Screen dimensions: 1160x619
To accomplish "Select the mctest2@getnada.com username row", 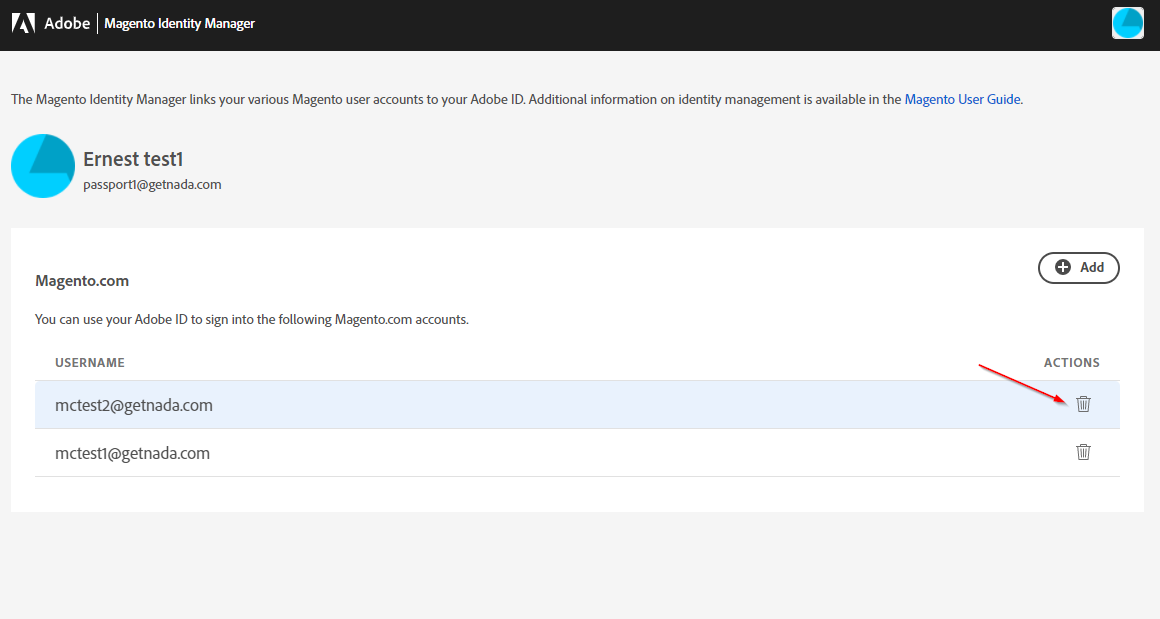I will point(577,405).
